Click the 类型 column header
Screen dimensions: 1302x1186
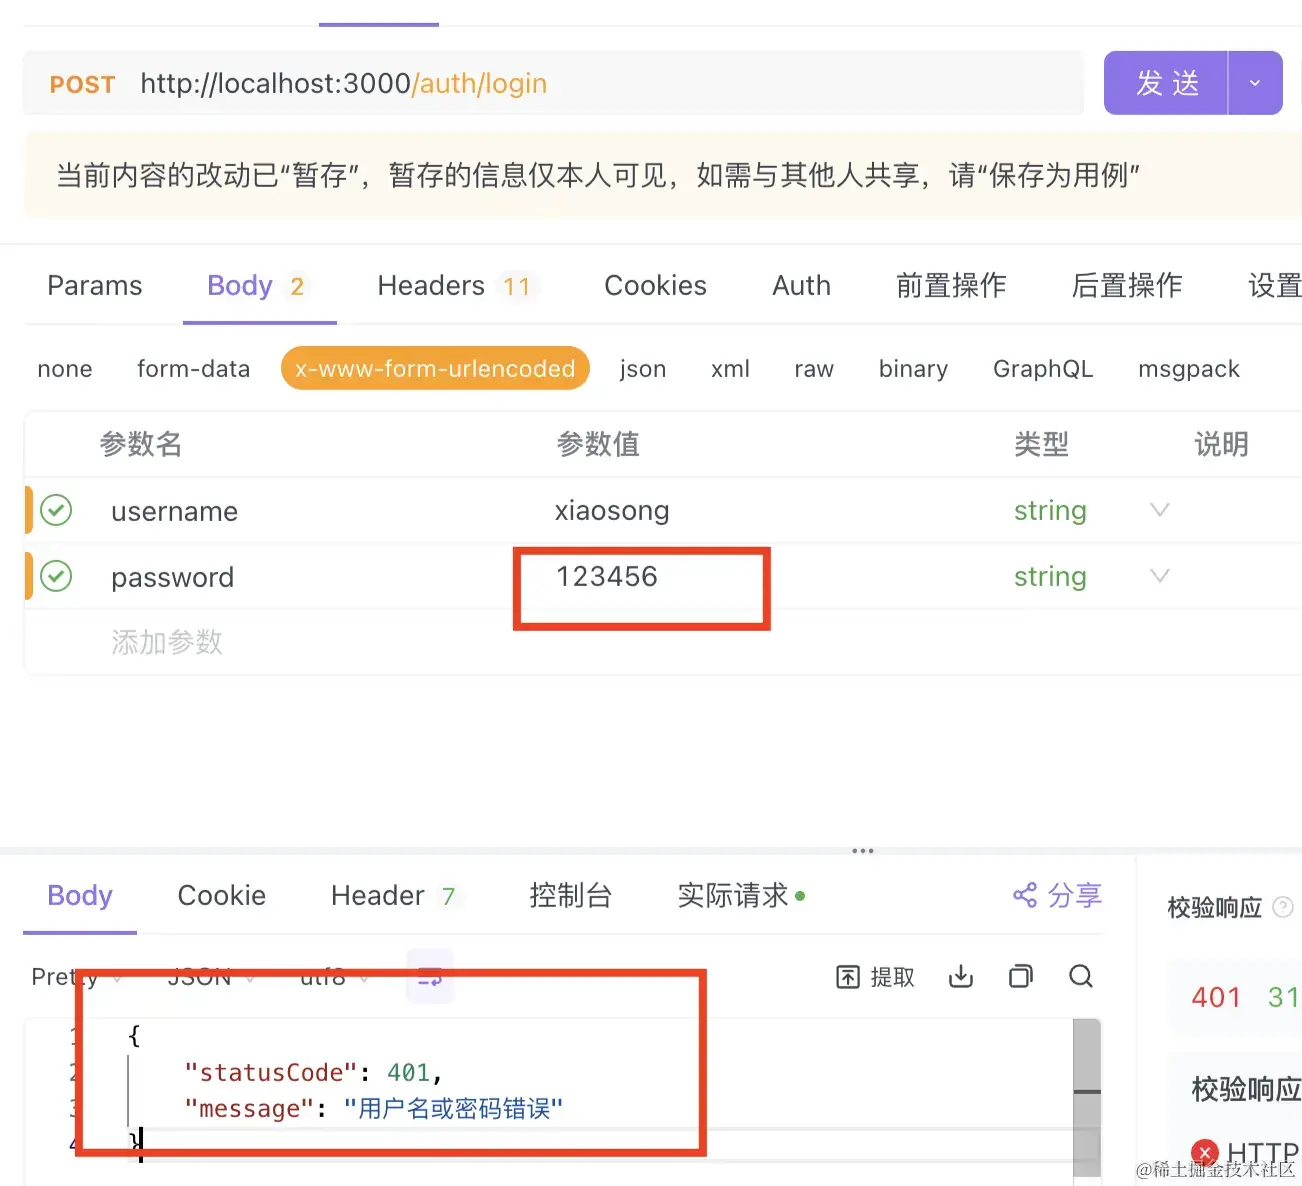(x=1042, y=444)
